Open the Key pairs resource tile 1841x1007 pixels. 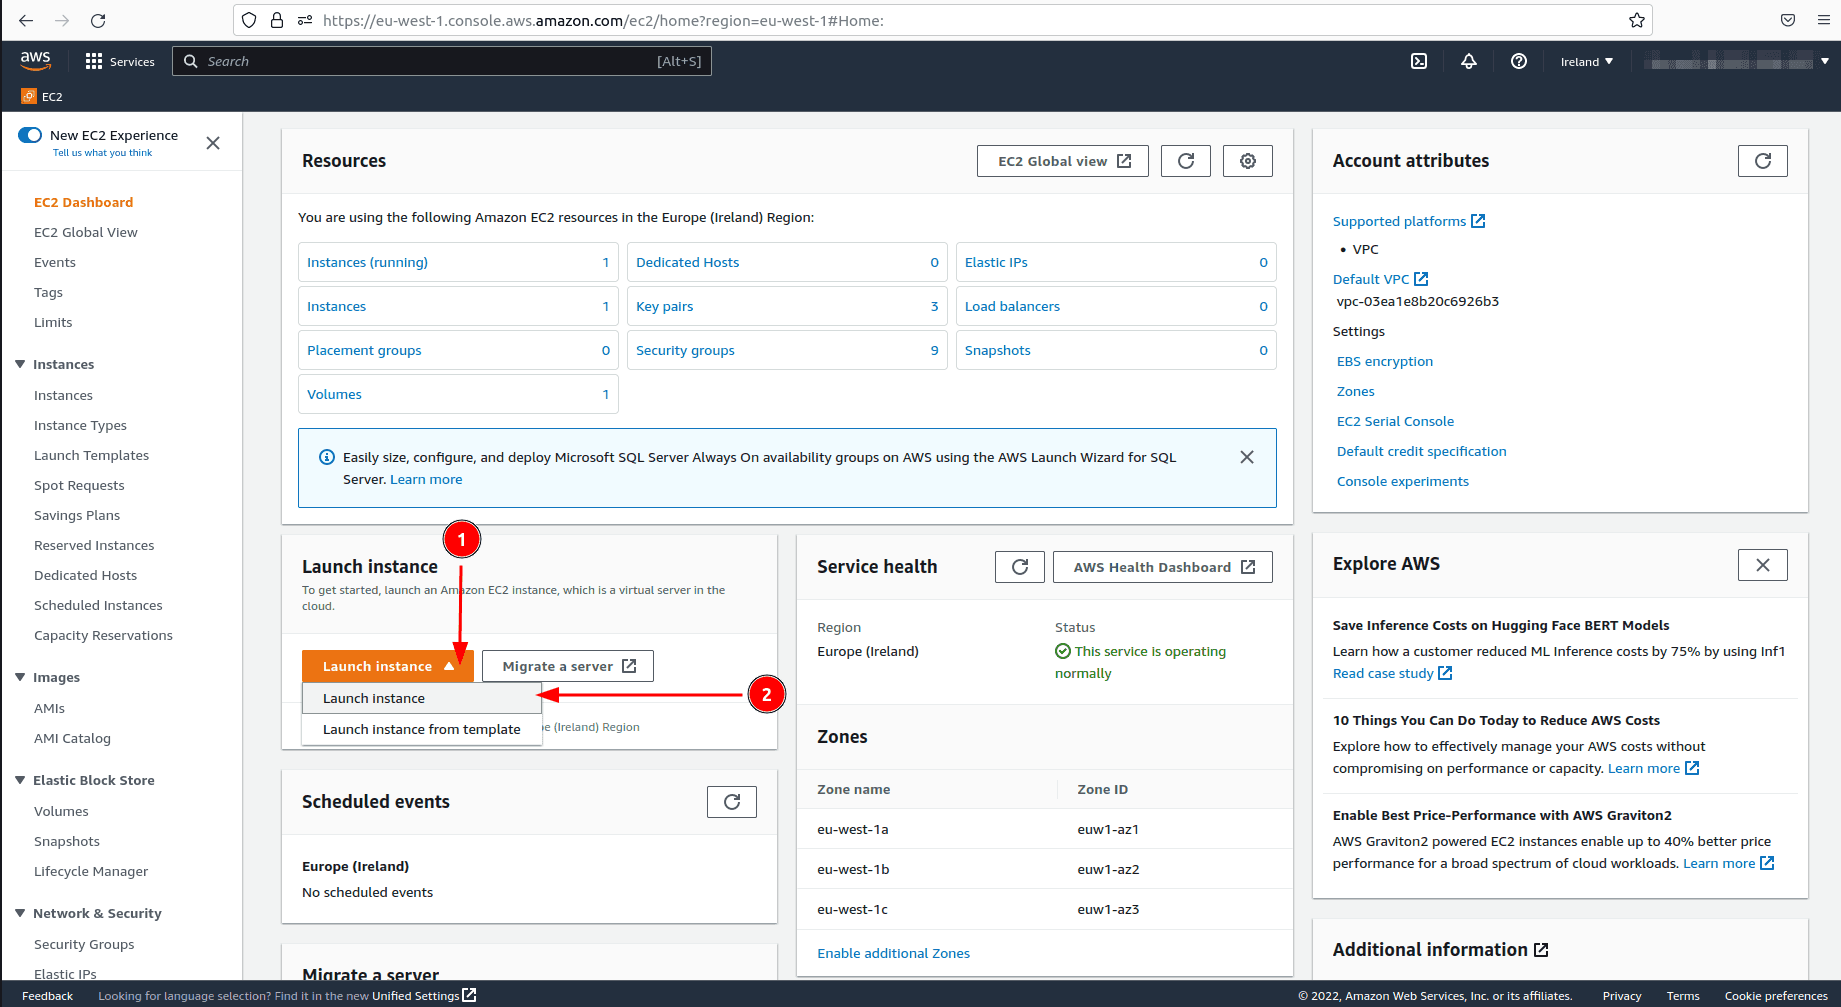(787, 306)
